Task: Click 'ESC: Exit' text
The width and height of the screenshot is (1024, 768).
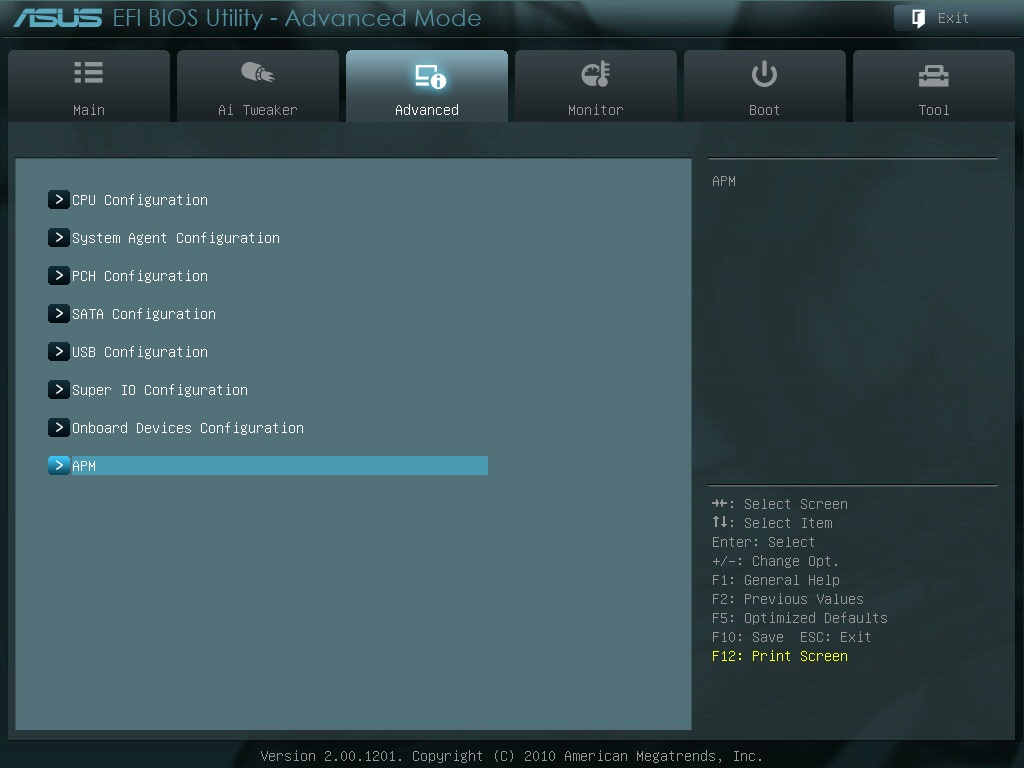Action: [x=835, y=637]
